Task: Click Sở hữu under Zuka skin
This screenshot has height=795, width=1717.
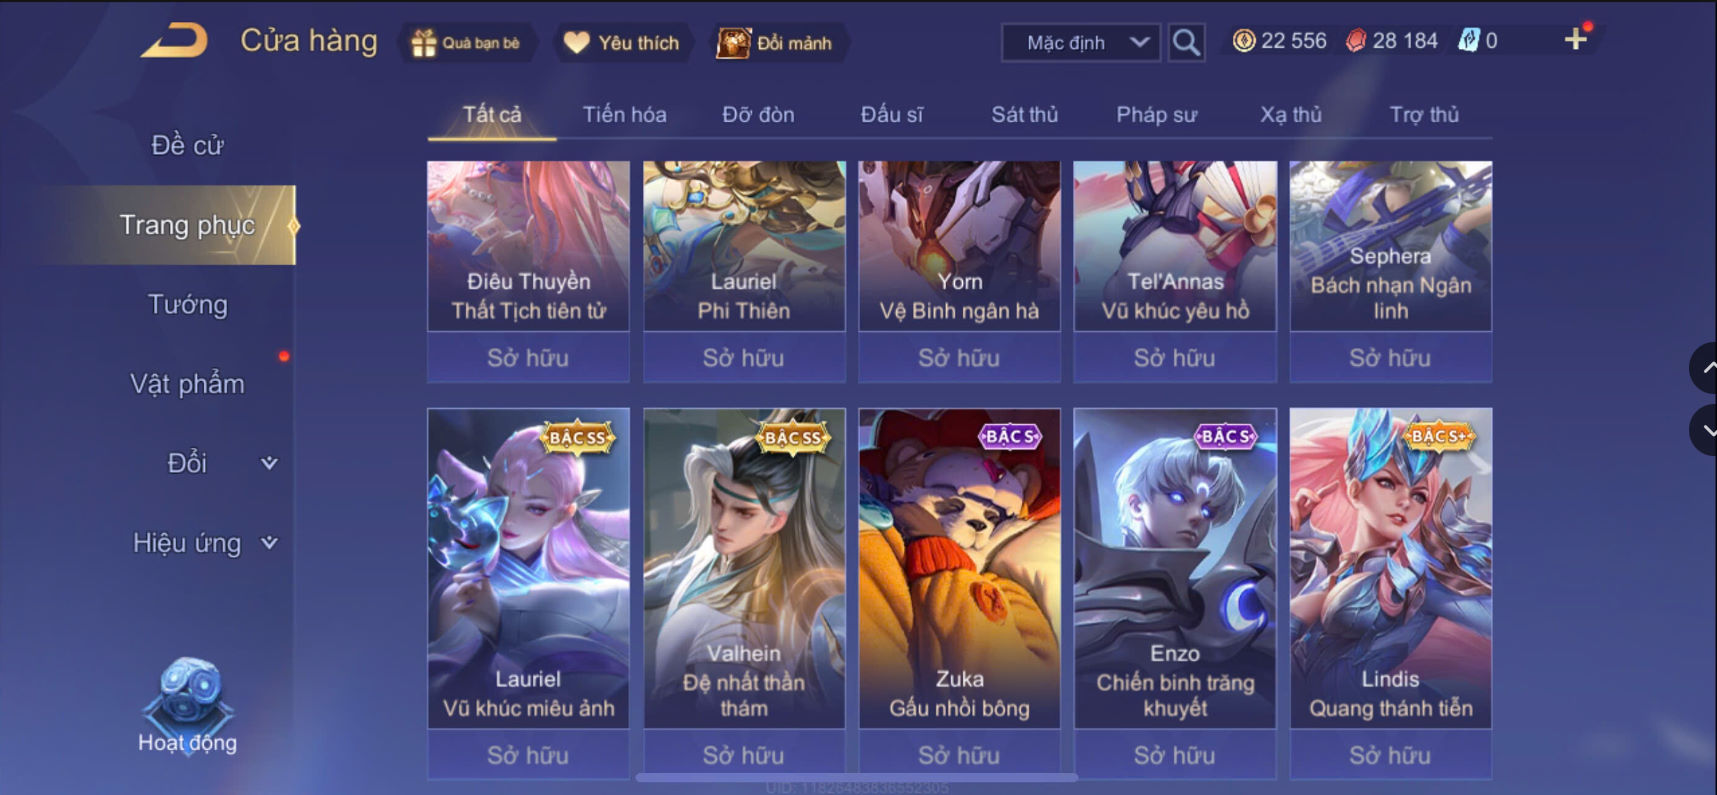Action: [x=959, y=755]
